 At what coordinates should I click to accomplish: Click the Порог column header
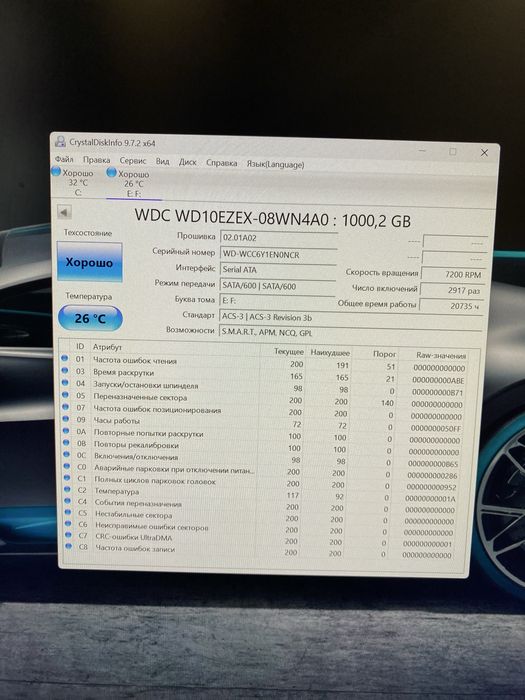pos(384,354)
